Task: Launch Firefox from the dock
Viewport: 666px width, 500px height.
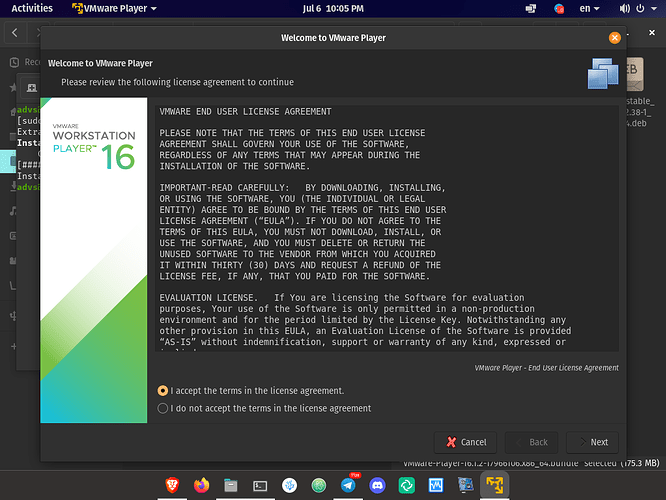Action: pyautogui.click(x=201, y=485)
